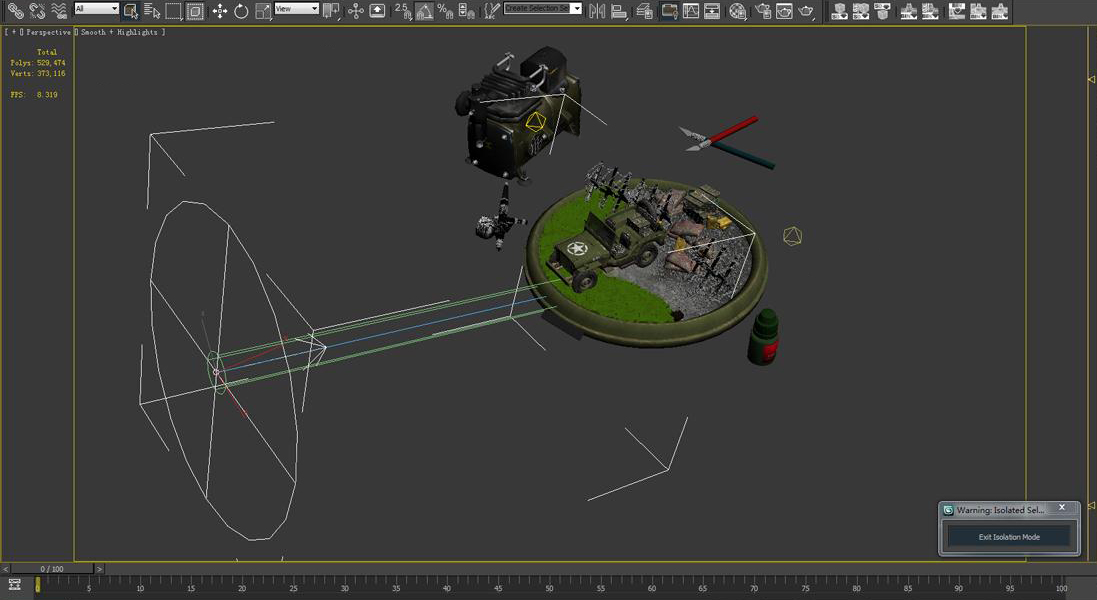1097x600 pixels.
Task: Click the Render Production teapot
Action: tap(807, 10)
